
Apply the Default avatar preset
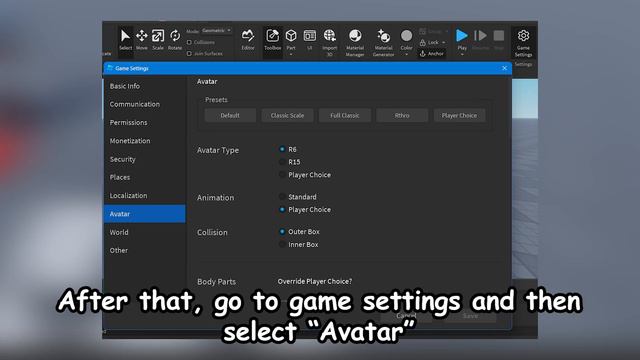coord(230,116)
